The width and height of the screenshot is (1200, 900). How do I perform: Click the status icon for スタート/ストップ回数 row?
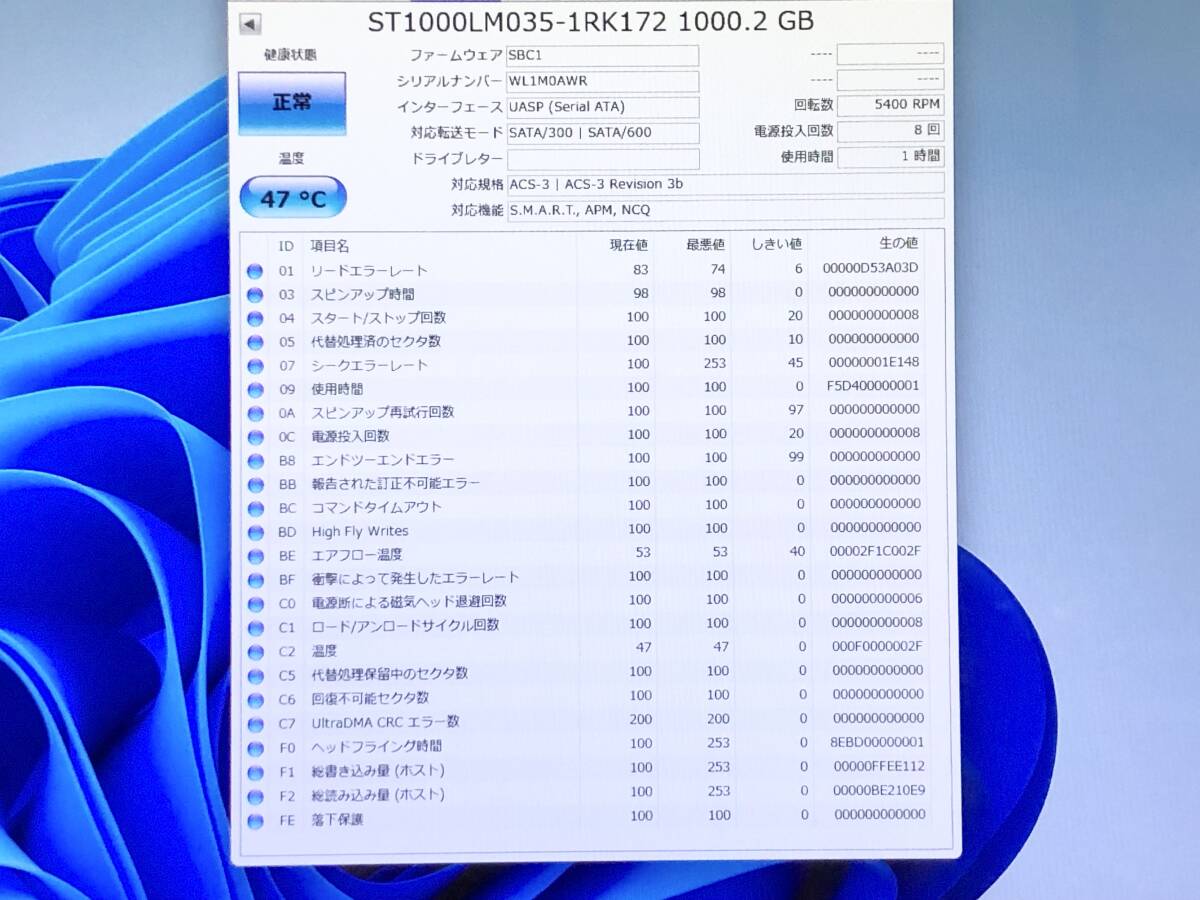pos(254,319)
